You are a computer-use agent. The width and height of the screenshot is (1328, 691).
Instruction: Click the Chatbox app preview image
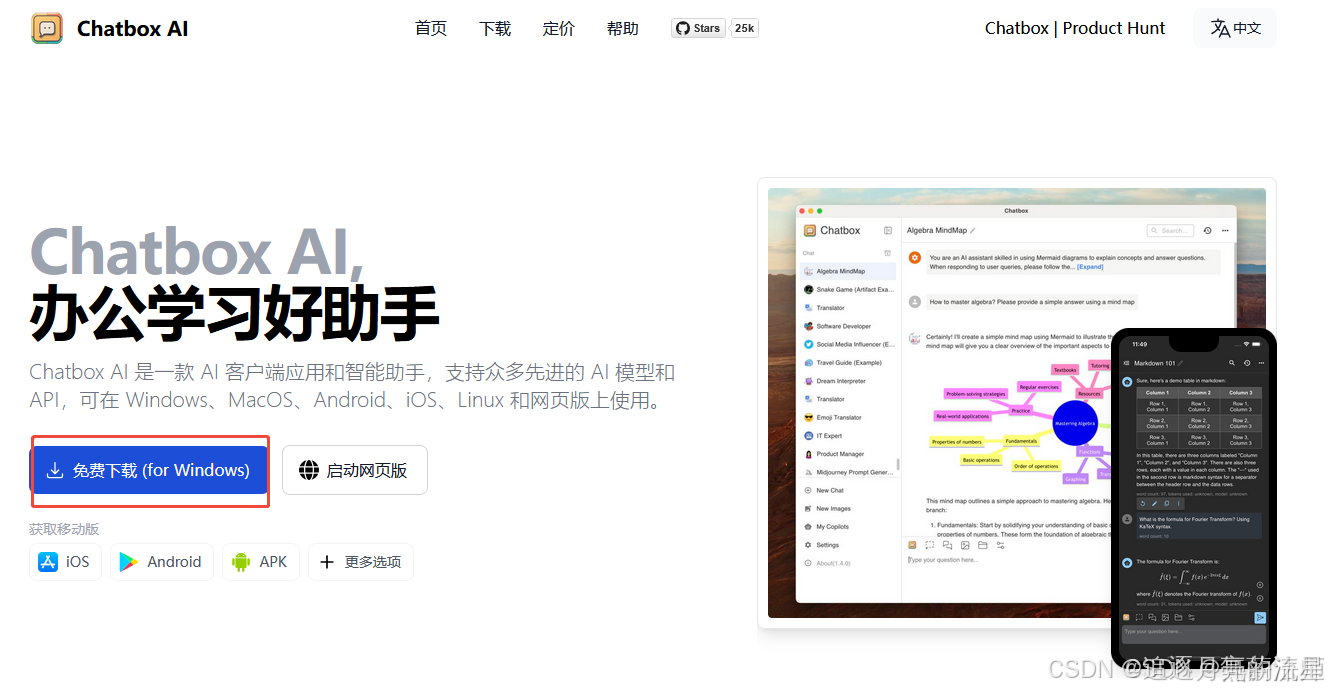tap(1017, 403)
